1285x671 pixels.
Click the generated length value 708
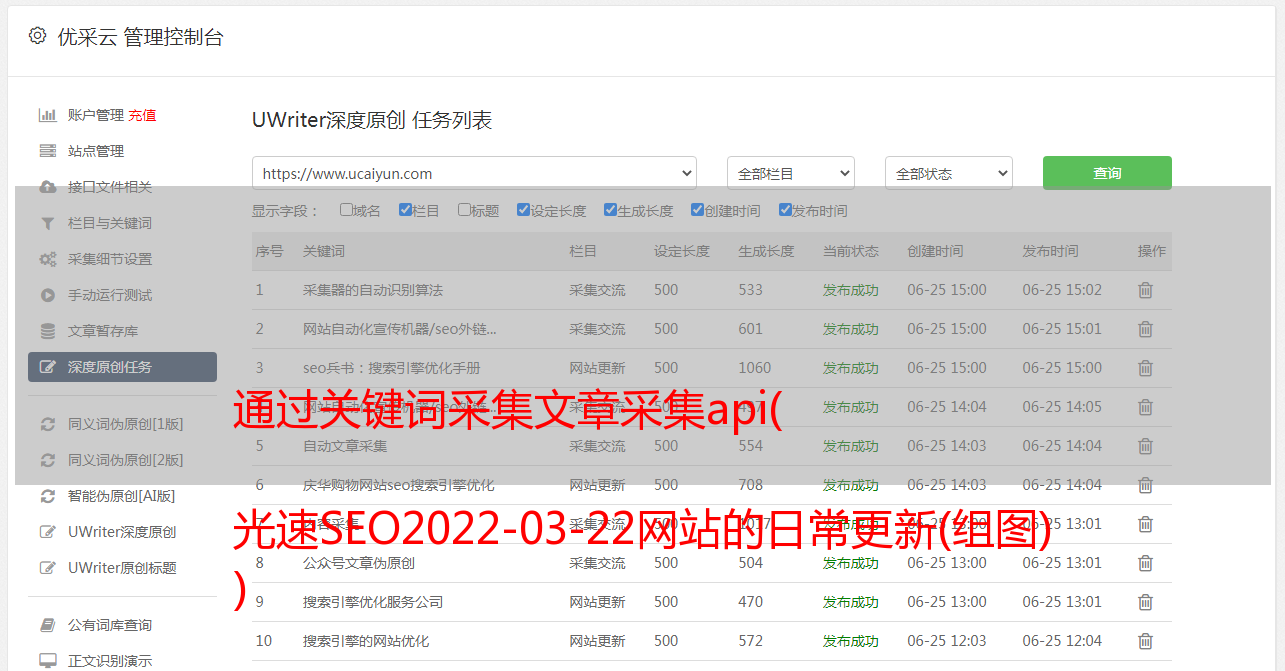[751, 485]
